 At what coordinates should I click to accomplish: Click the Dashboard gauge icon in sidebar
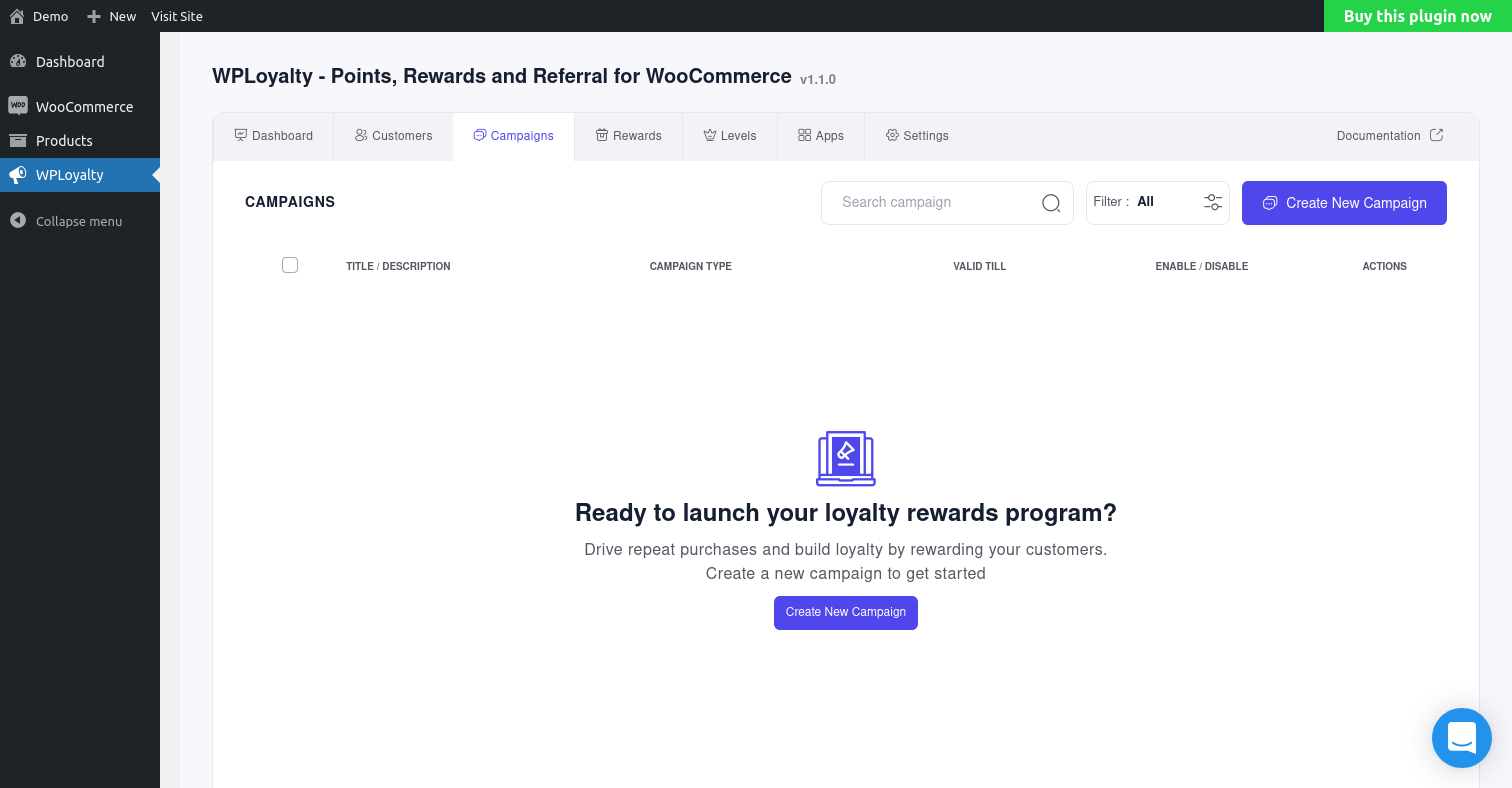tap(18, 62)
